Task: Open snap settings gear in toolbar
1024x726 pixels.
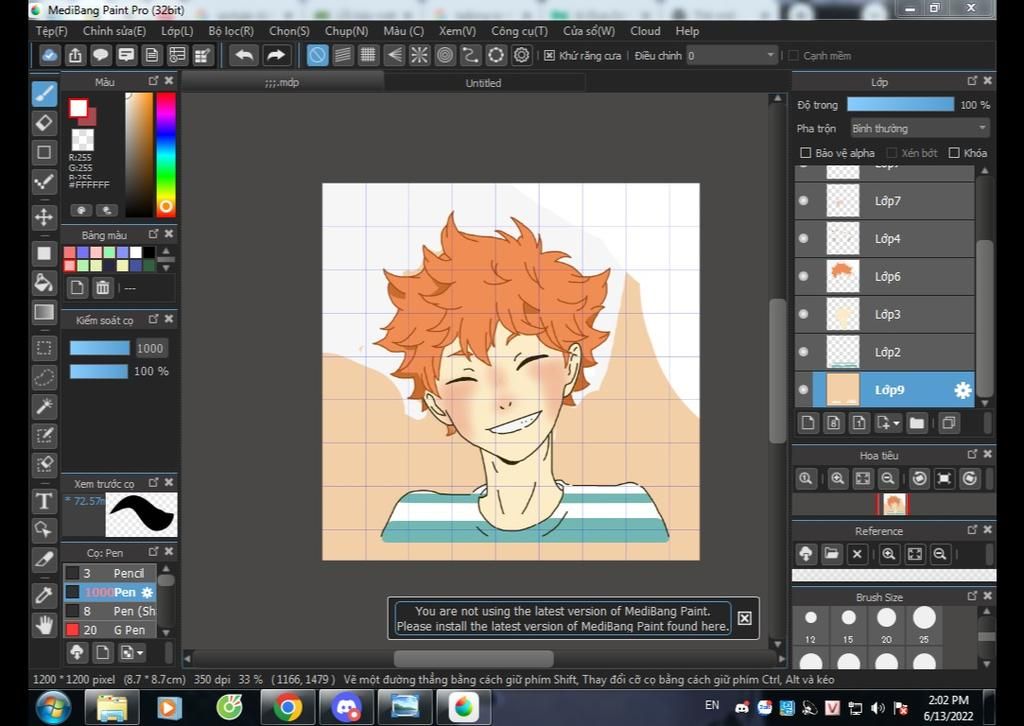Action: [x=521, y=55]
